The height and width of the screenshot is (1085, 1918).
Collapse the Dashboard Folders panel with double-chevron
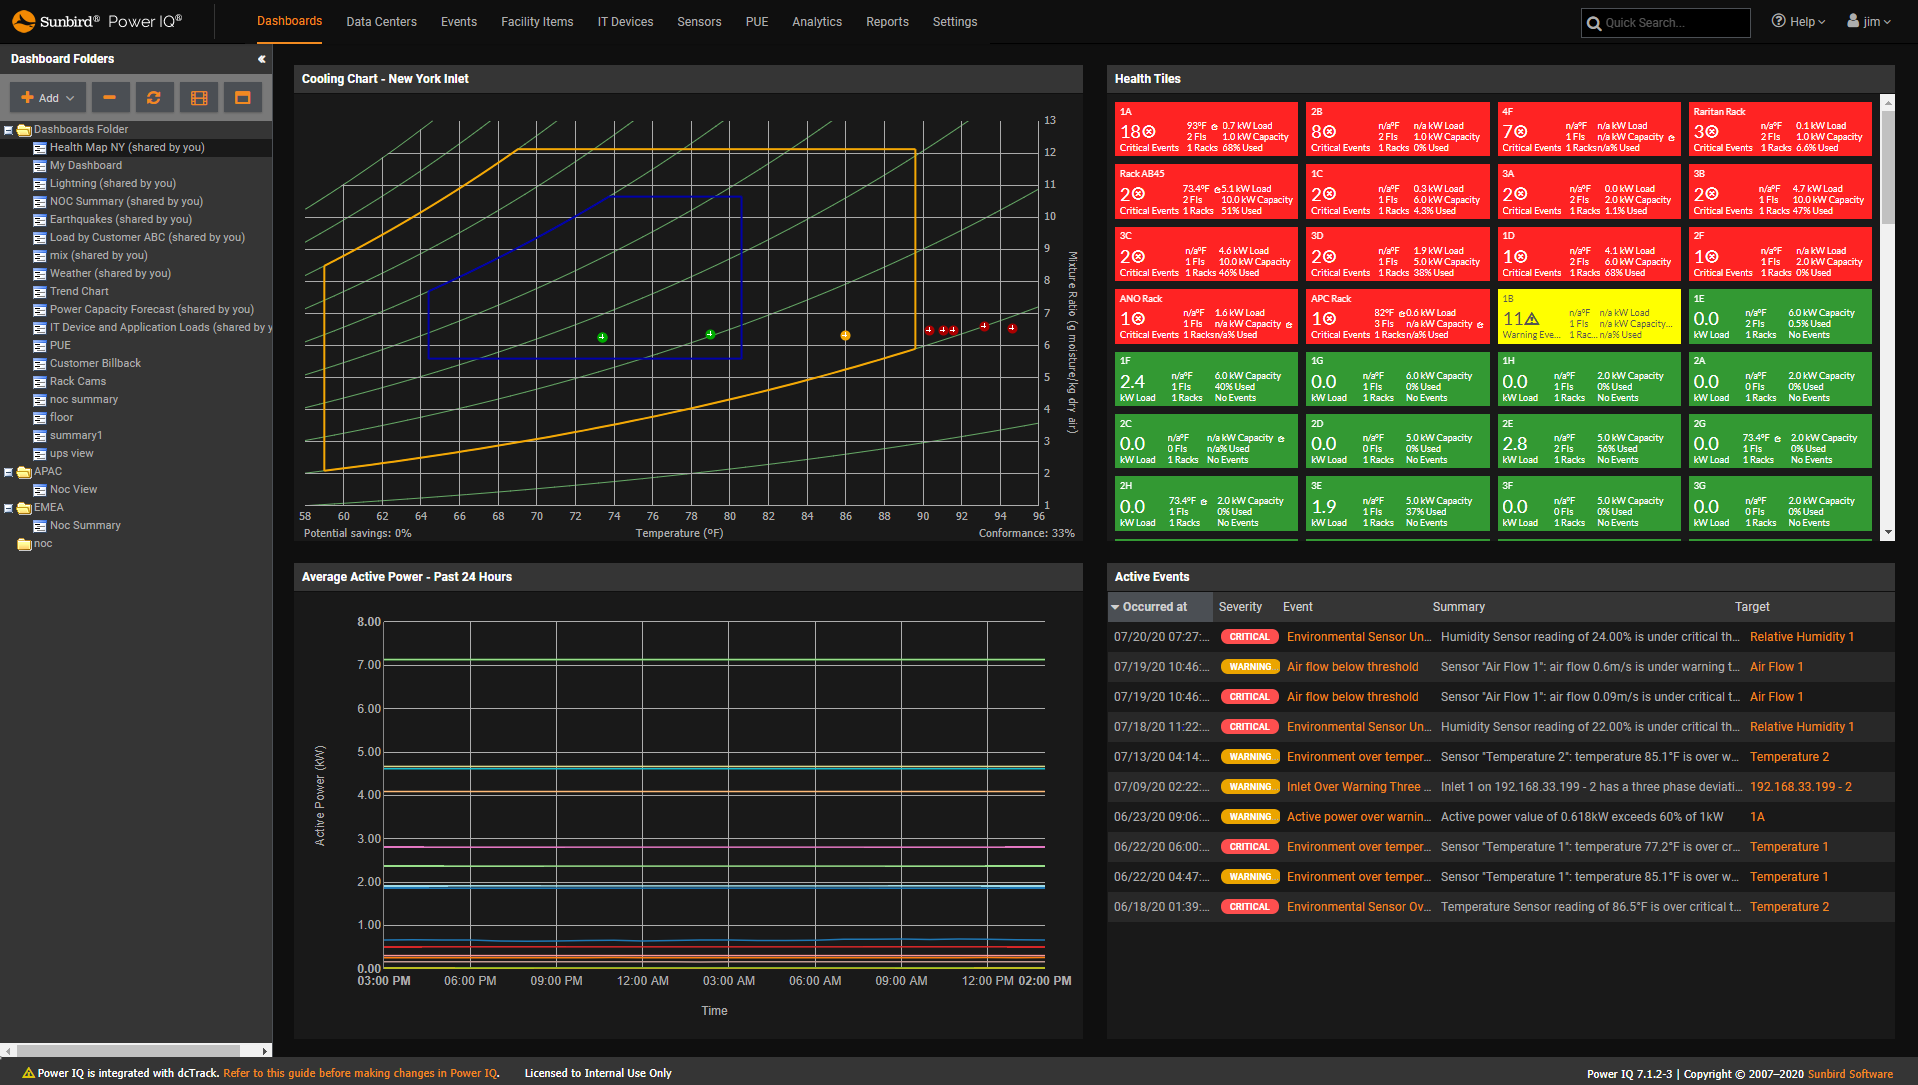tap(261, 58)
